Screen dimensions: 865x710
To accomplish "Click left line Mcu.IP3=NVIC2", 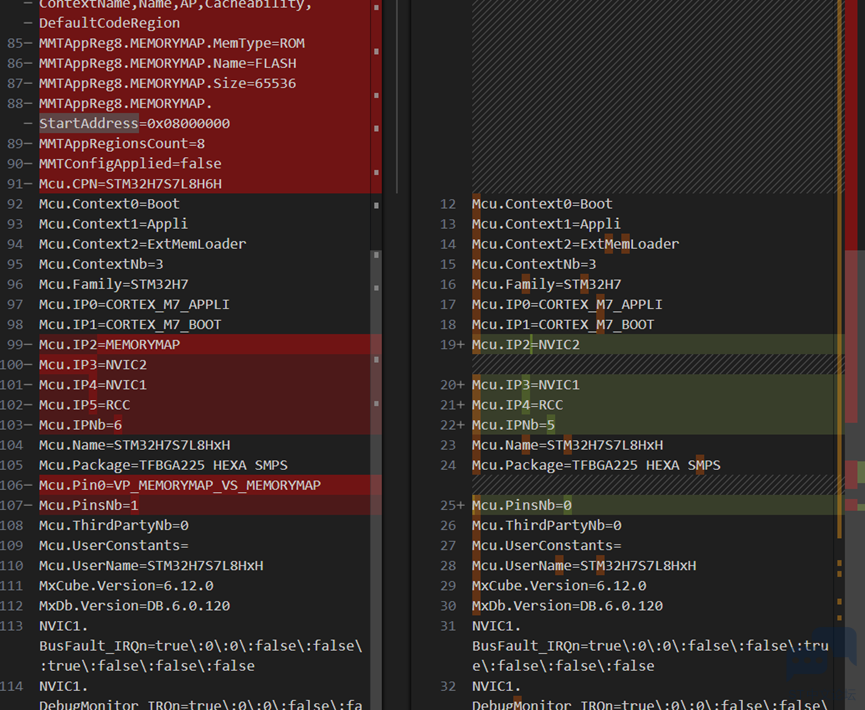I will [x=93, y=364].
